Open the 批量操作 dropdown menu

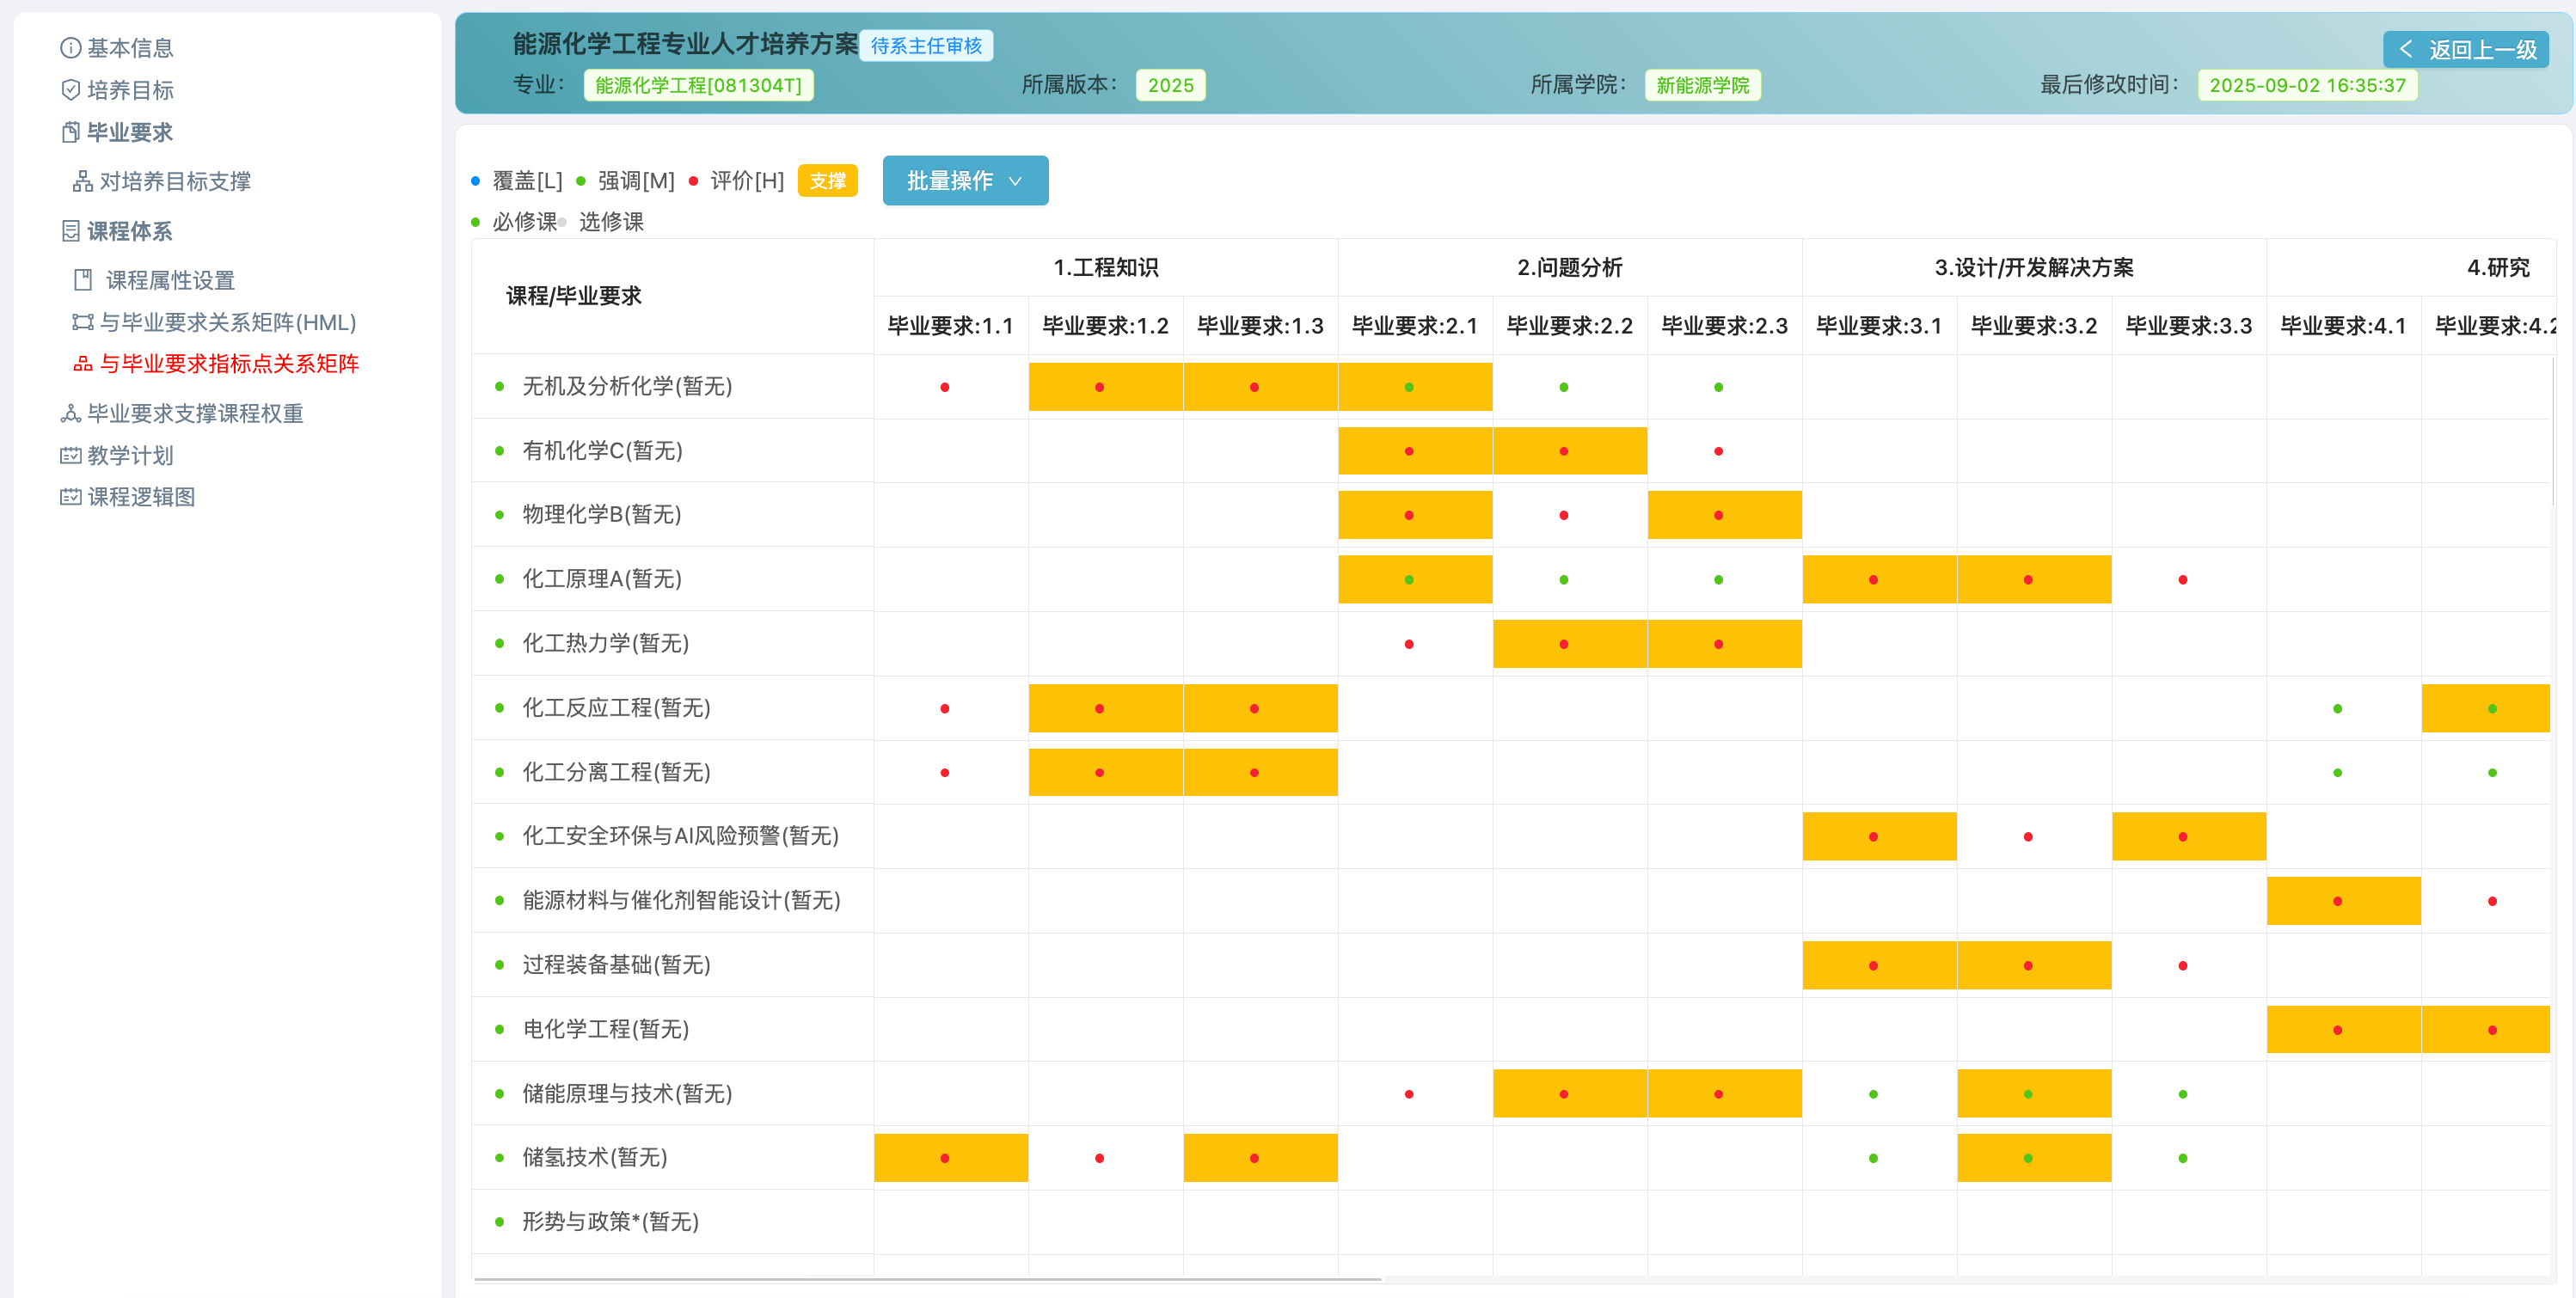click(x=964, y=181)
